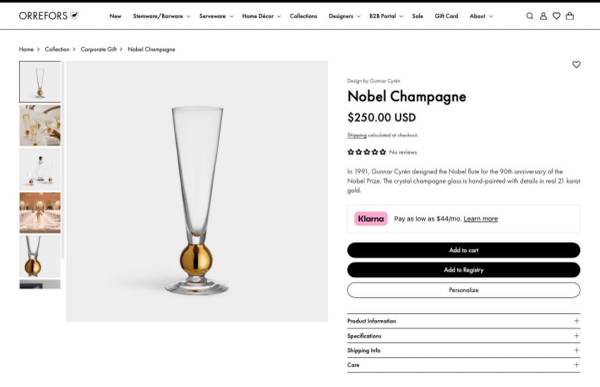Click the Add to cart button
The height and width of the screenshot is (387, 600).
463,250
